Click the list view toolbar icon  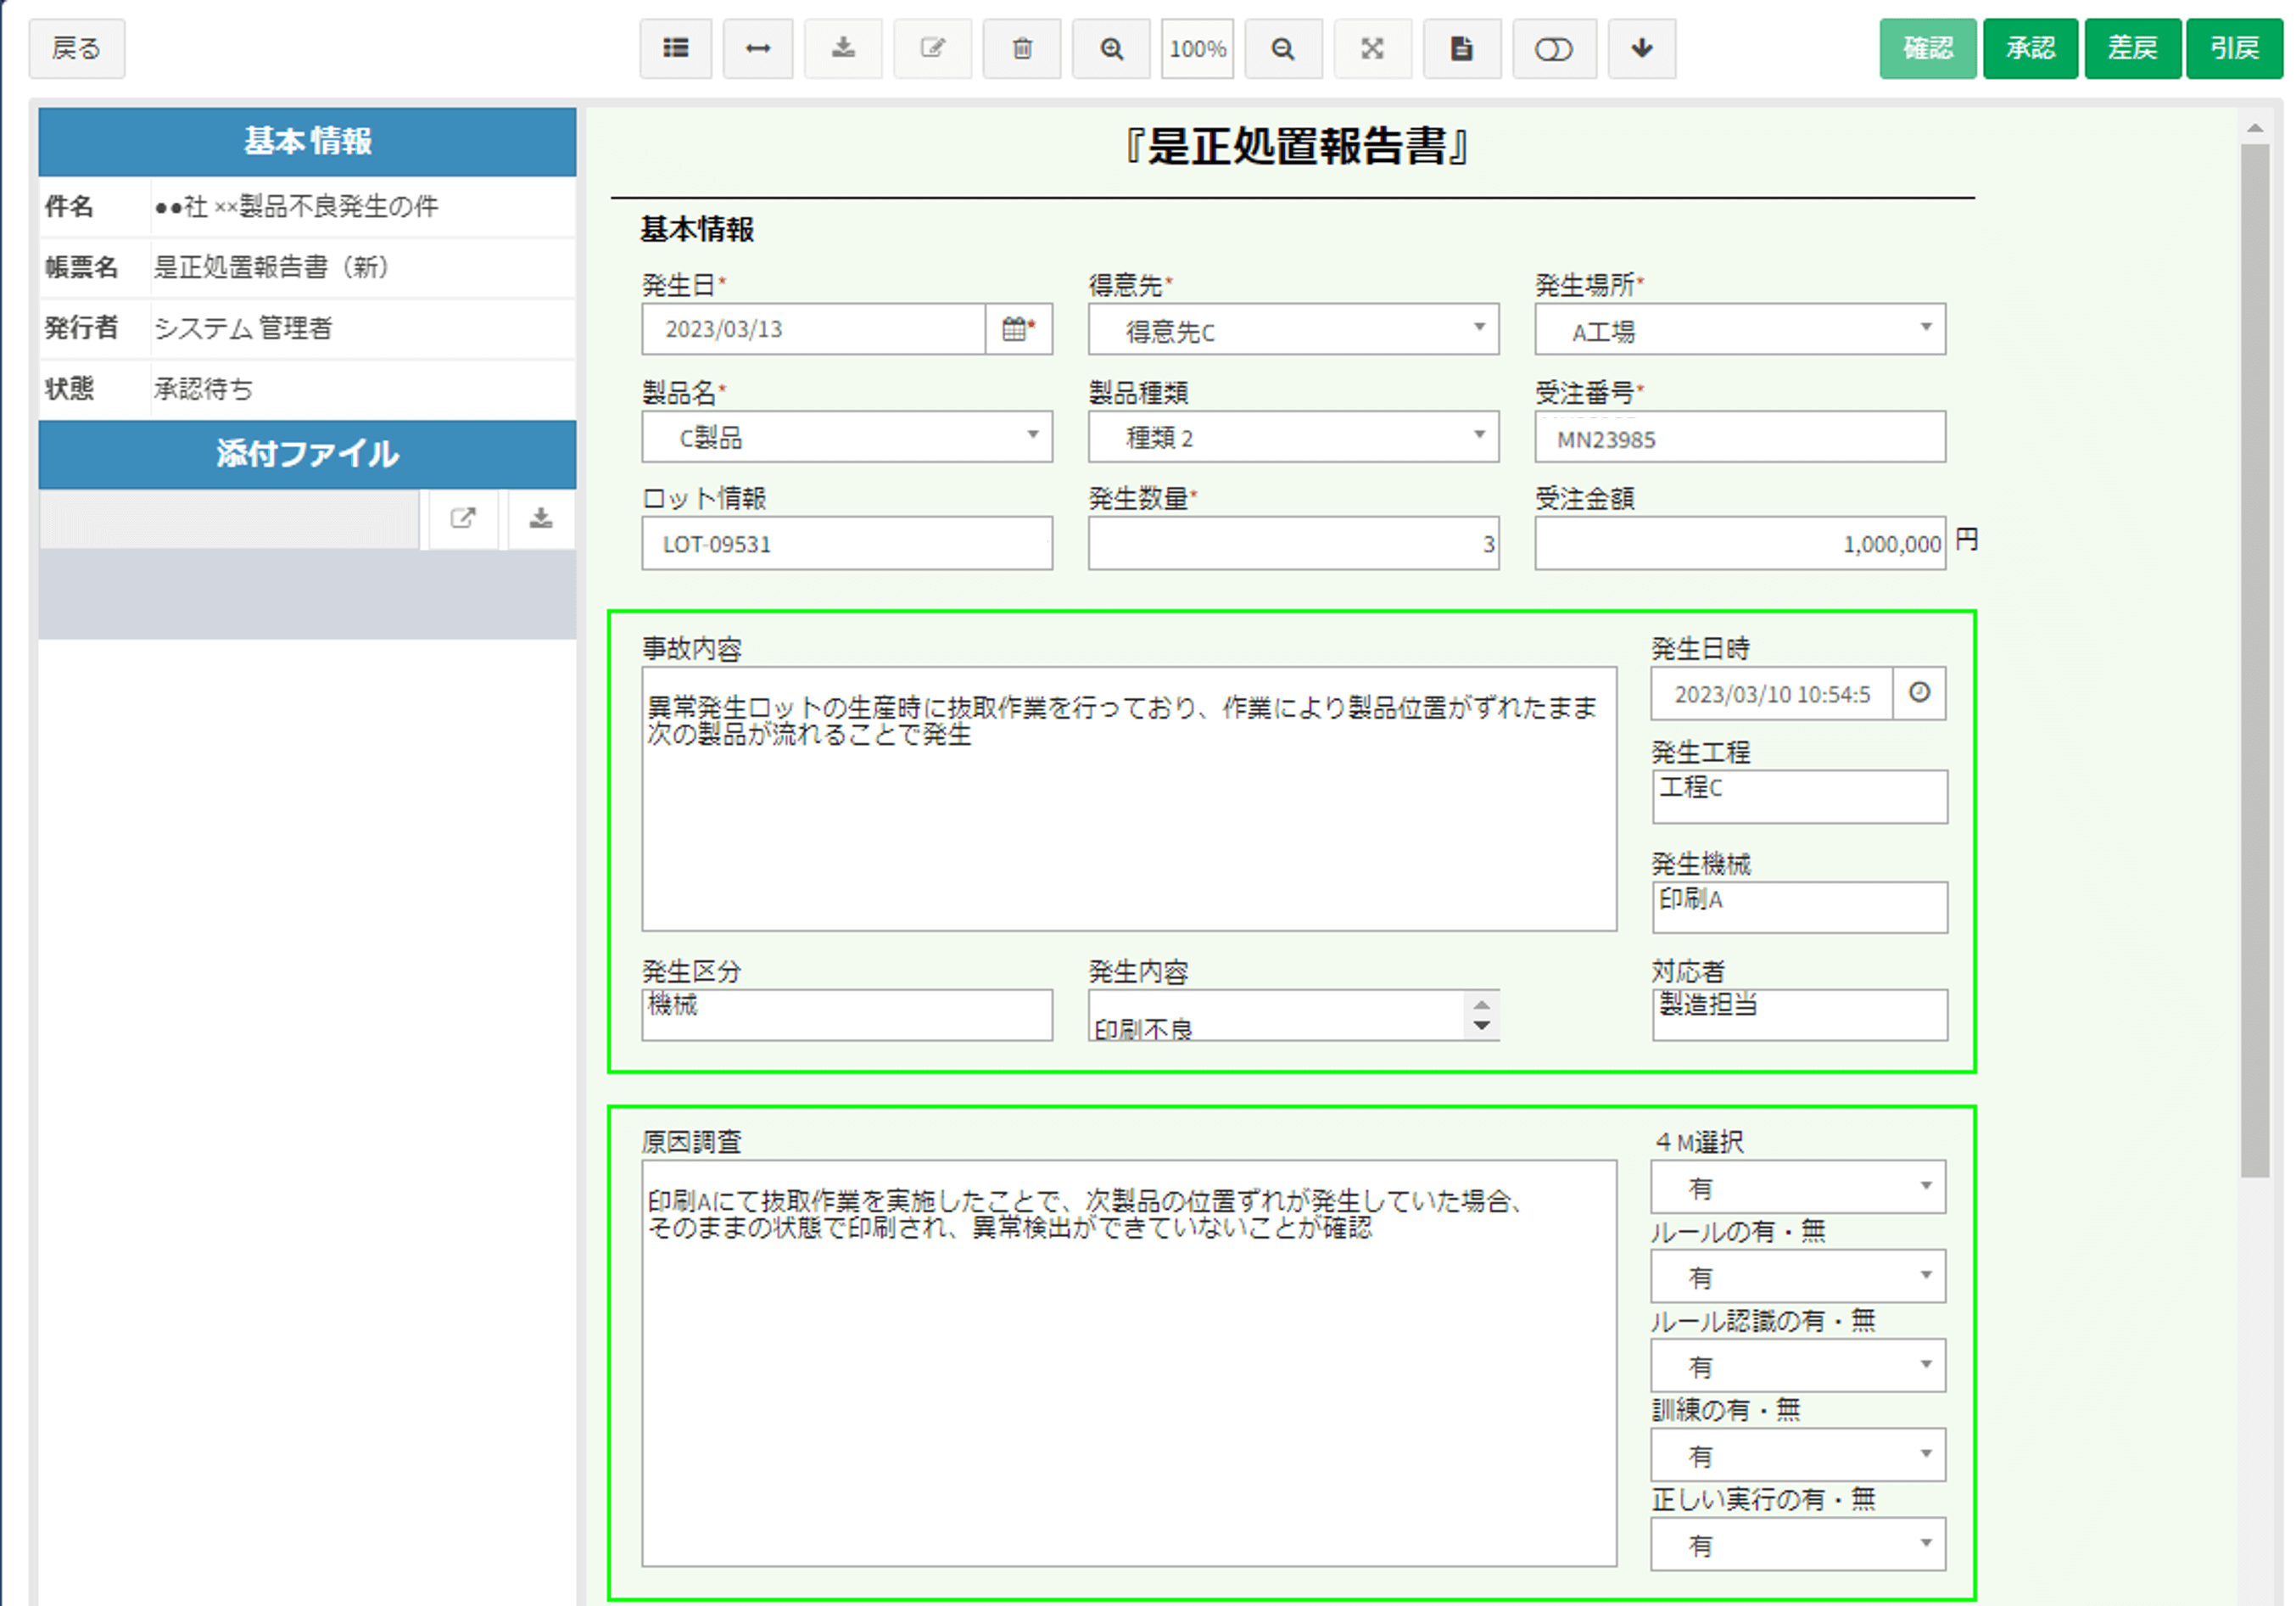(676, 49)
